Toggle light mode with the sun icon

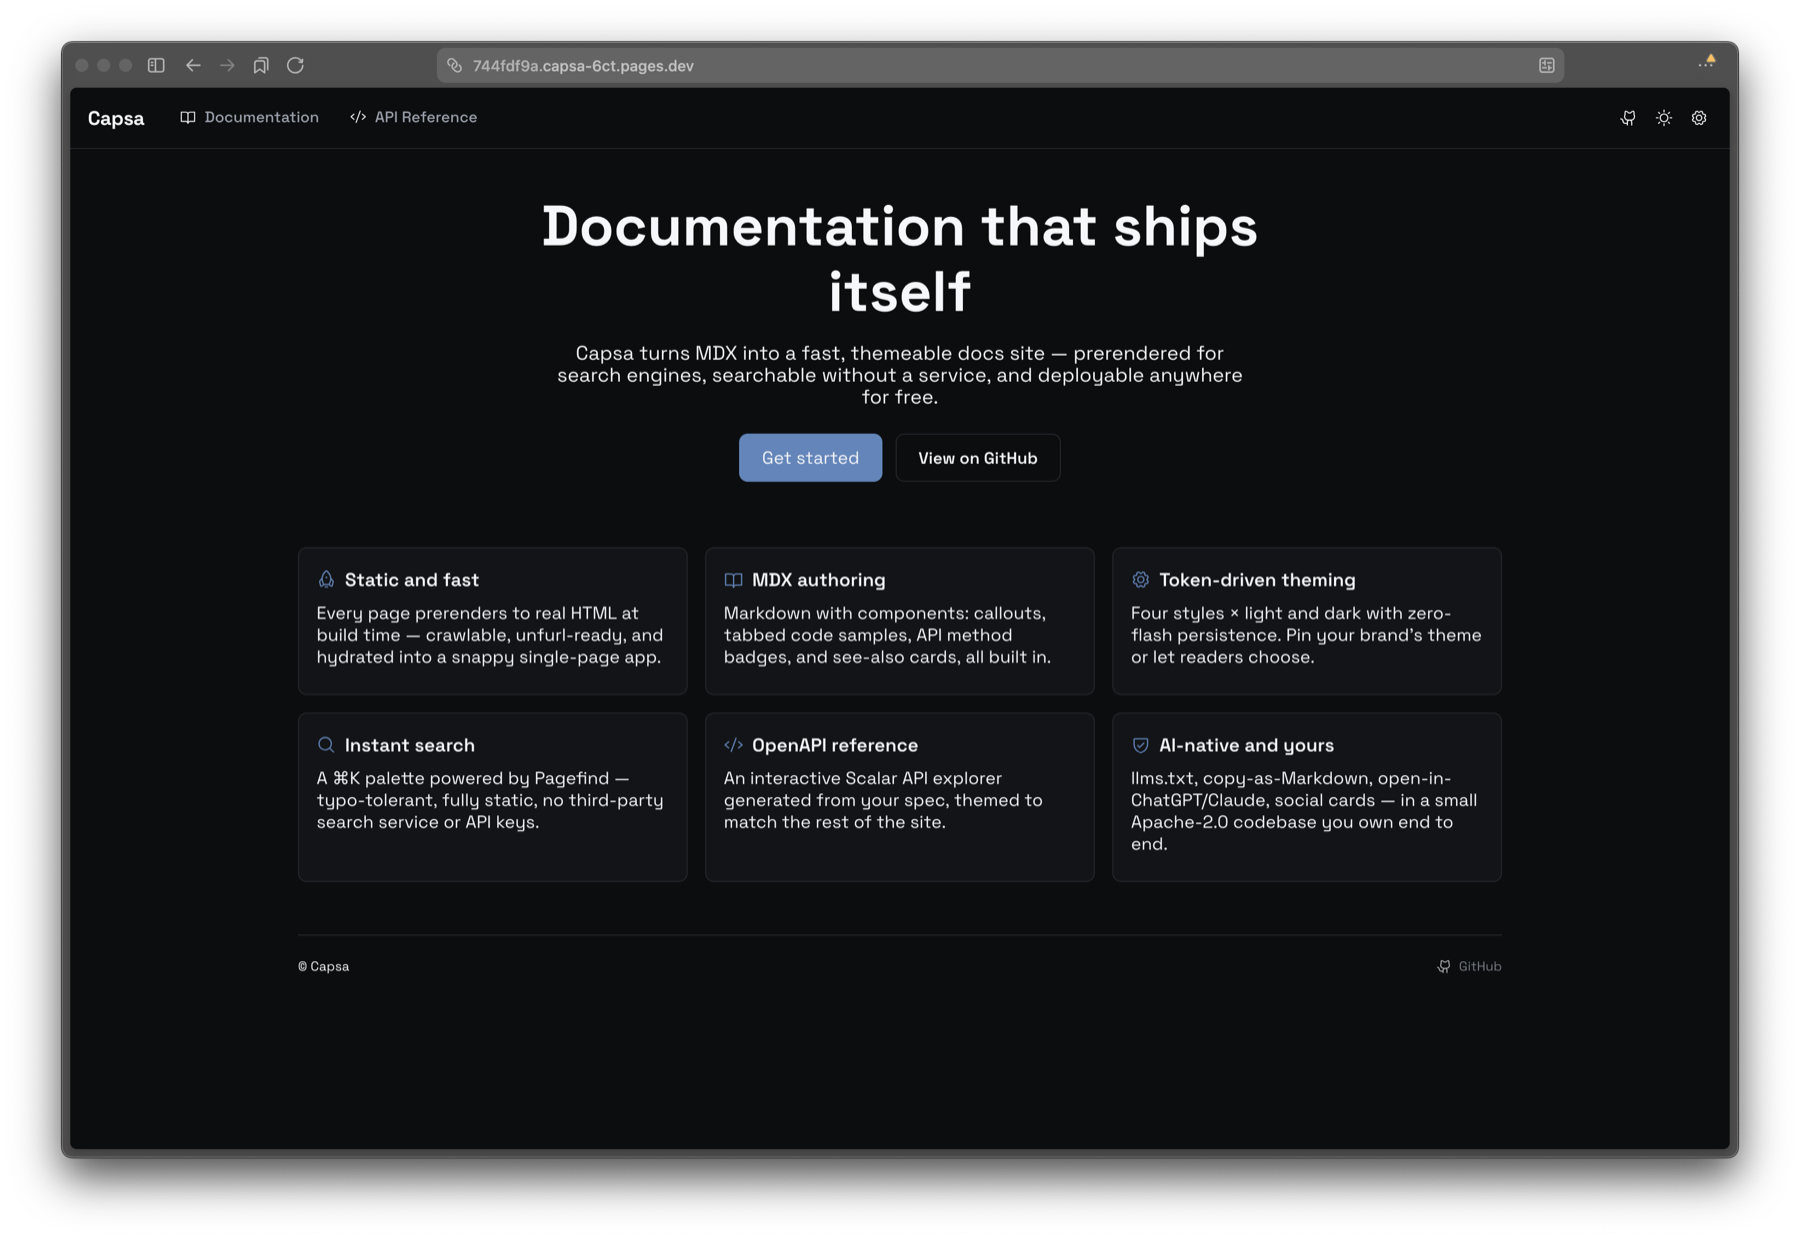coord(1664,118)
